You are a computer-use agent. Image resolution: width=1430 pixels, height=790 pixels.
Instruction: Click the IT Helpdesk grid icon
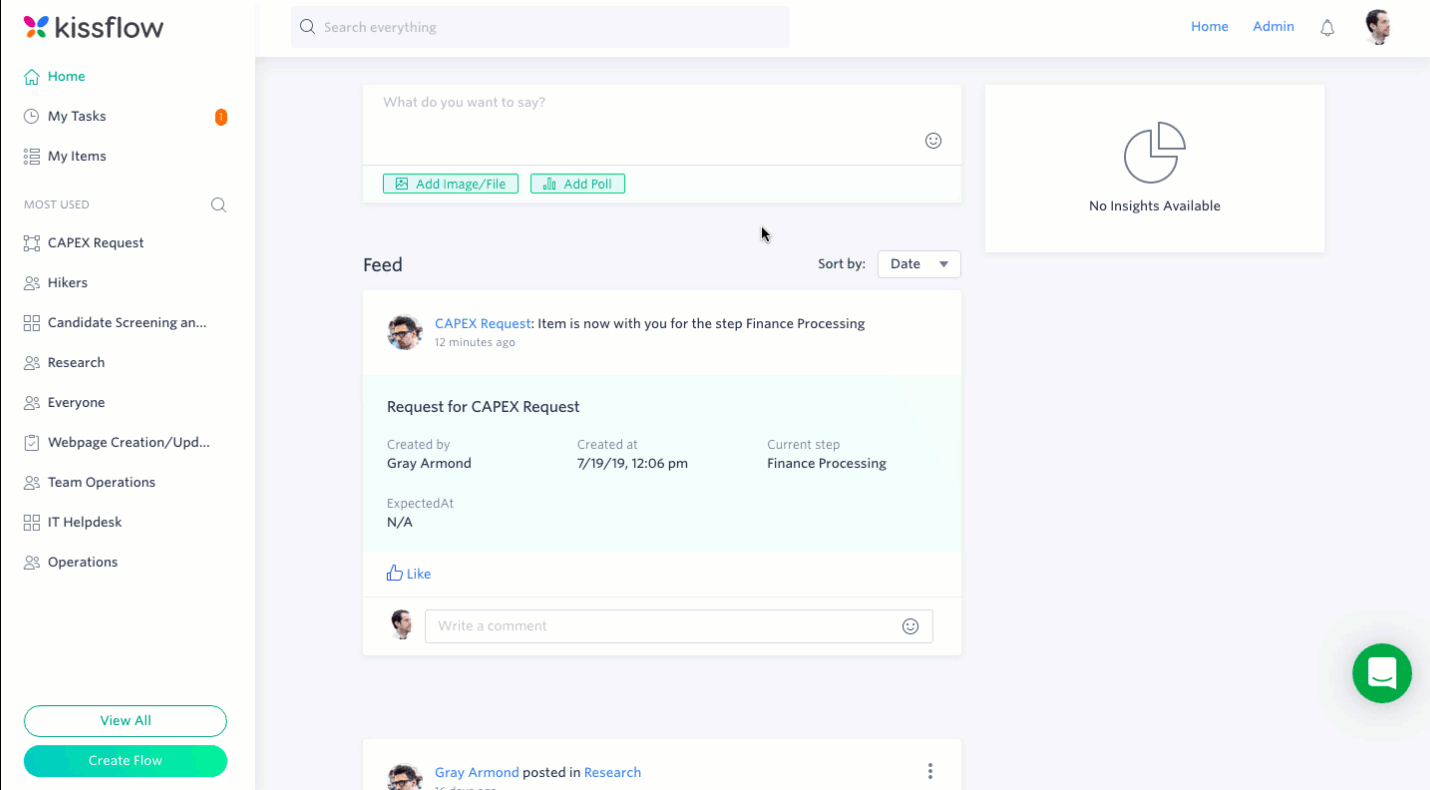tap(32, 523)
